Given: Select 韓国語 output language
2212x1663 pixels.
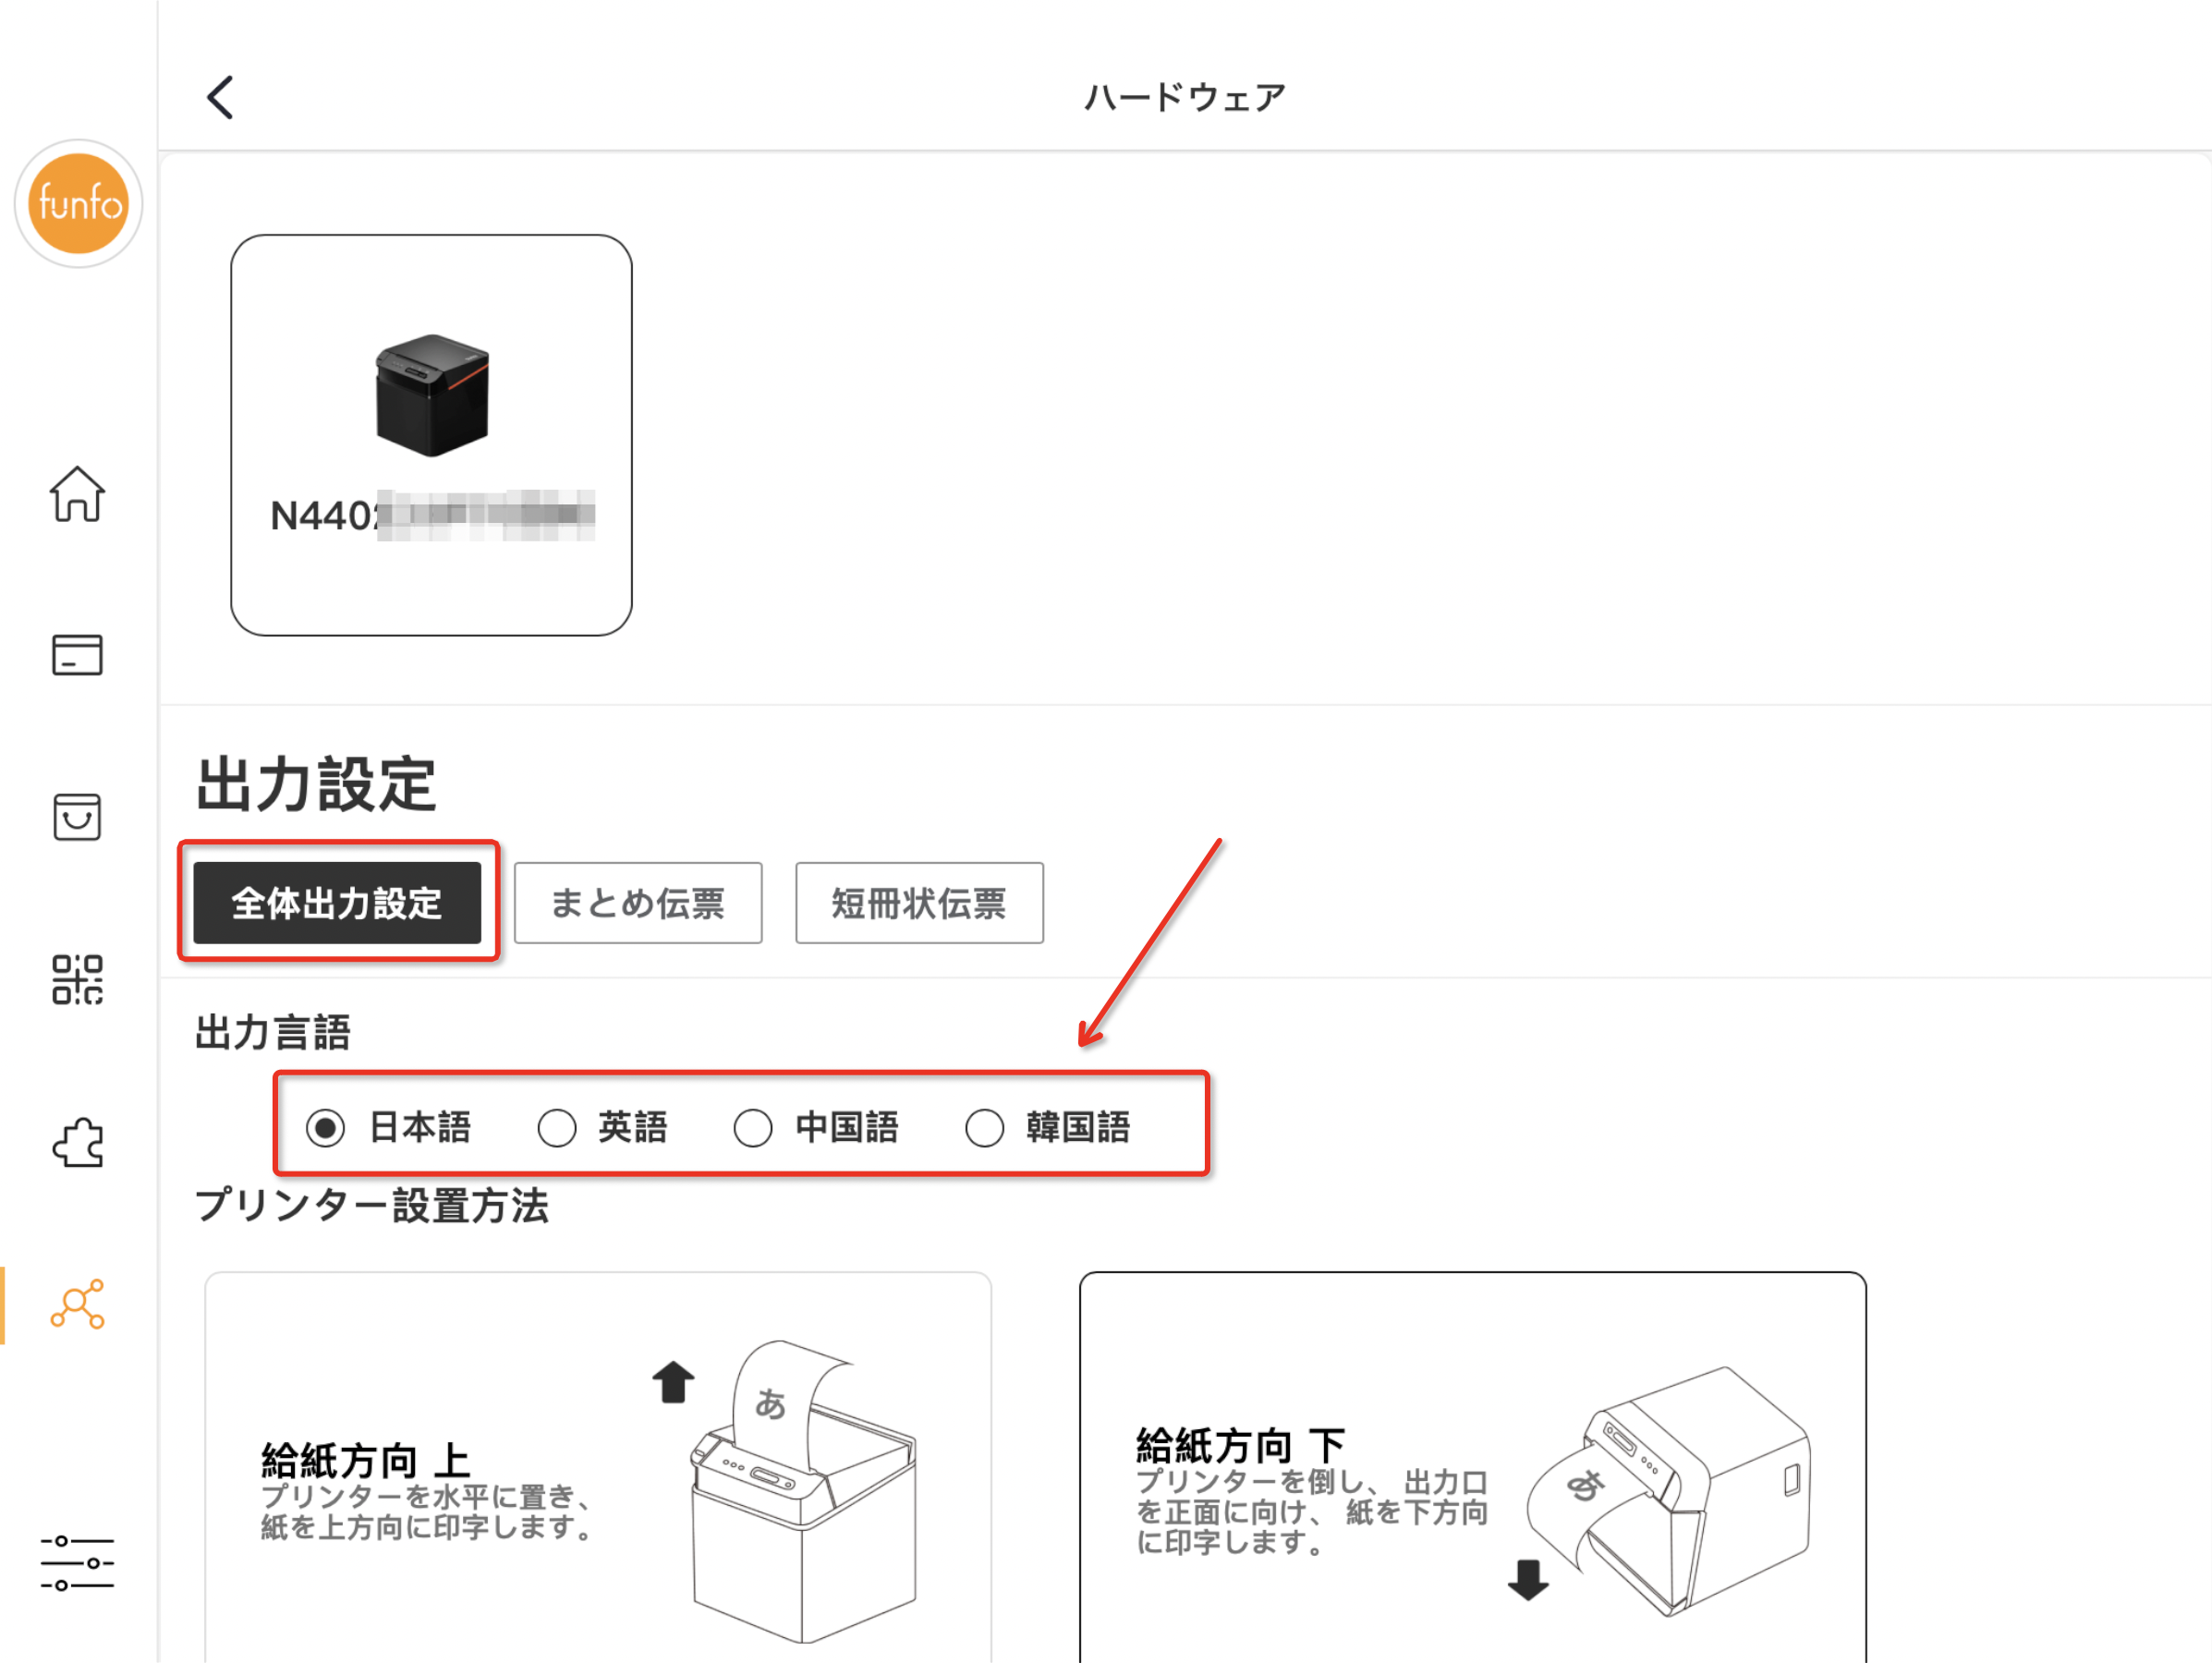Looking at the screenshot, I should 1048,1127.
